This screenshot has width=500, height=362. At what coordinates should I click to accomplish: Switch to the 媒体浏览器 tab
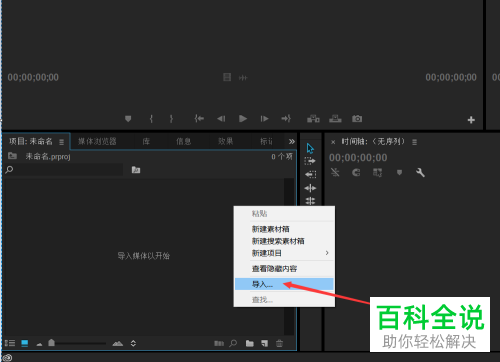click(x=97, y=141)
